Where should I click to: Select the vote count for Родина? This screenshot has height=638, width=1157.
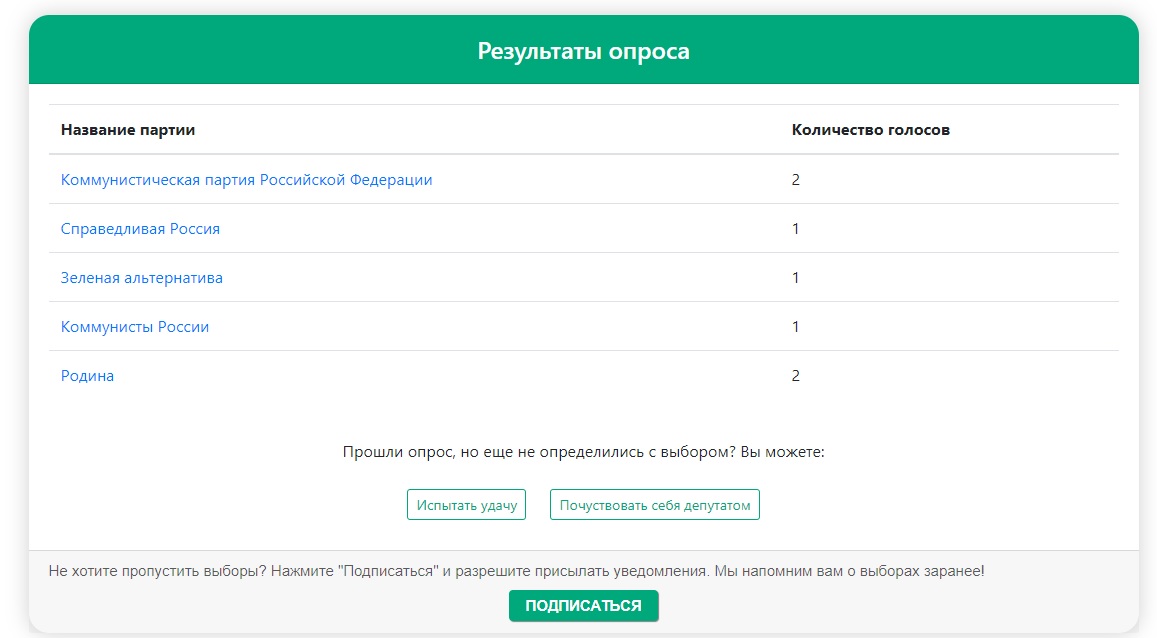point(795,376)
